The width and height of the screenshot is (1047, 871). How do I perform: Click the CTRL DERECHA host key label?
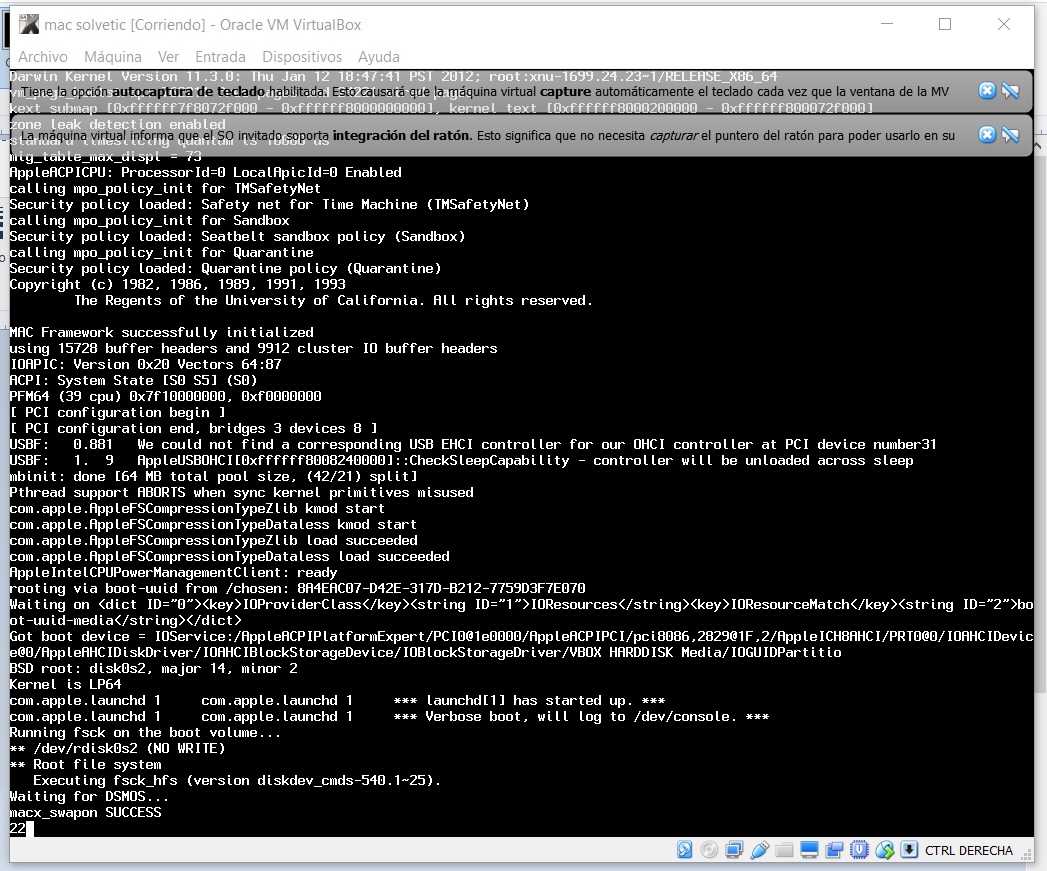pos(968,850)
